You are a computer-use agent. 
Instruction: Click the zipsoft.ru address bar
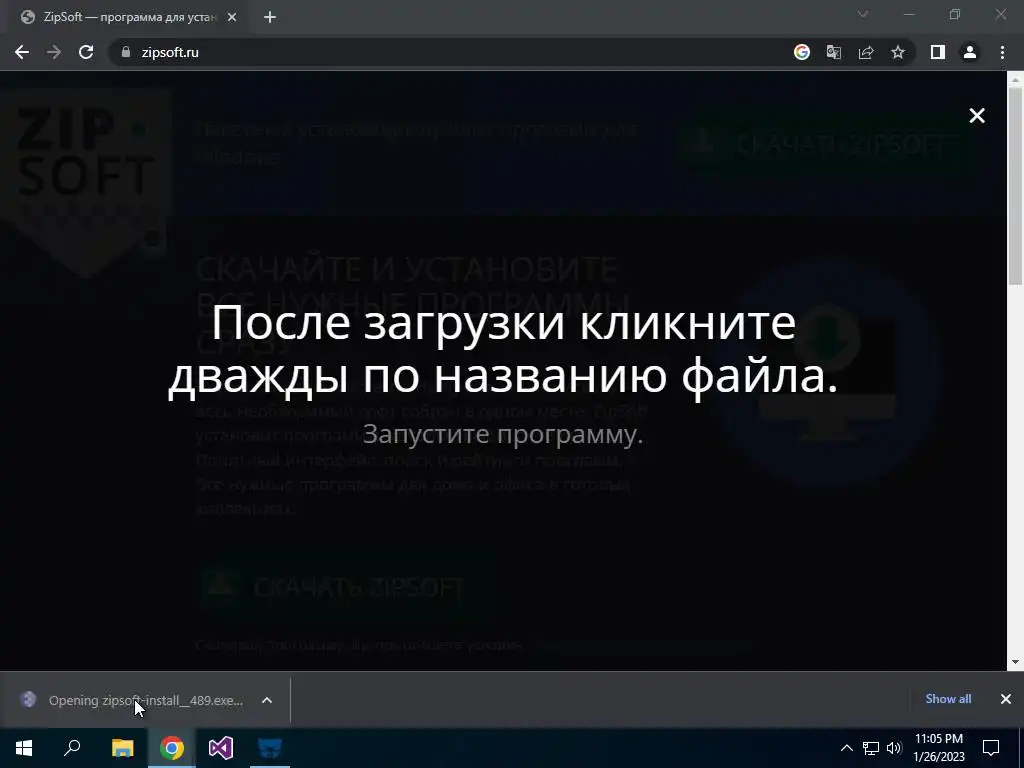pos(451,52)
